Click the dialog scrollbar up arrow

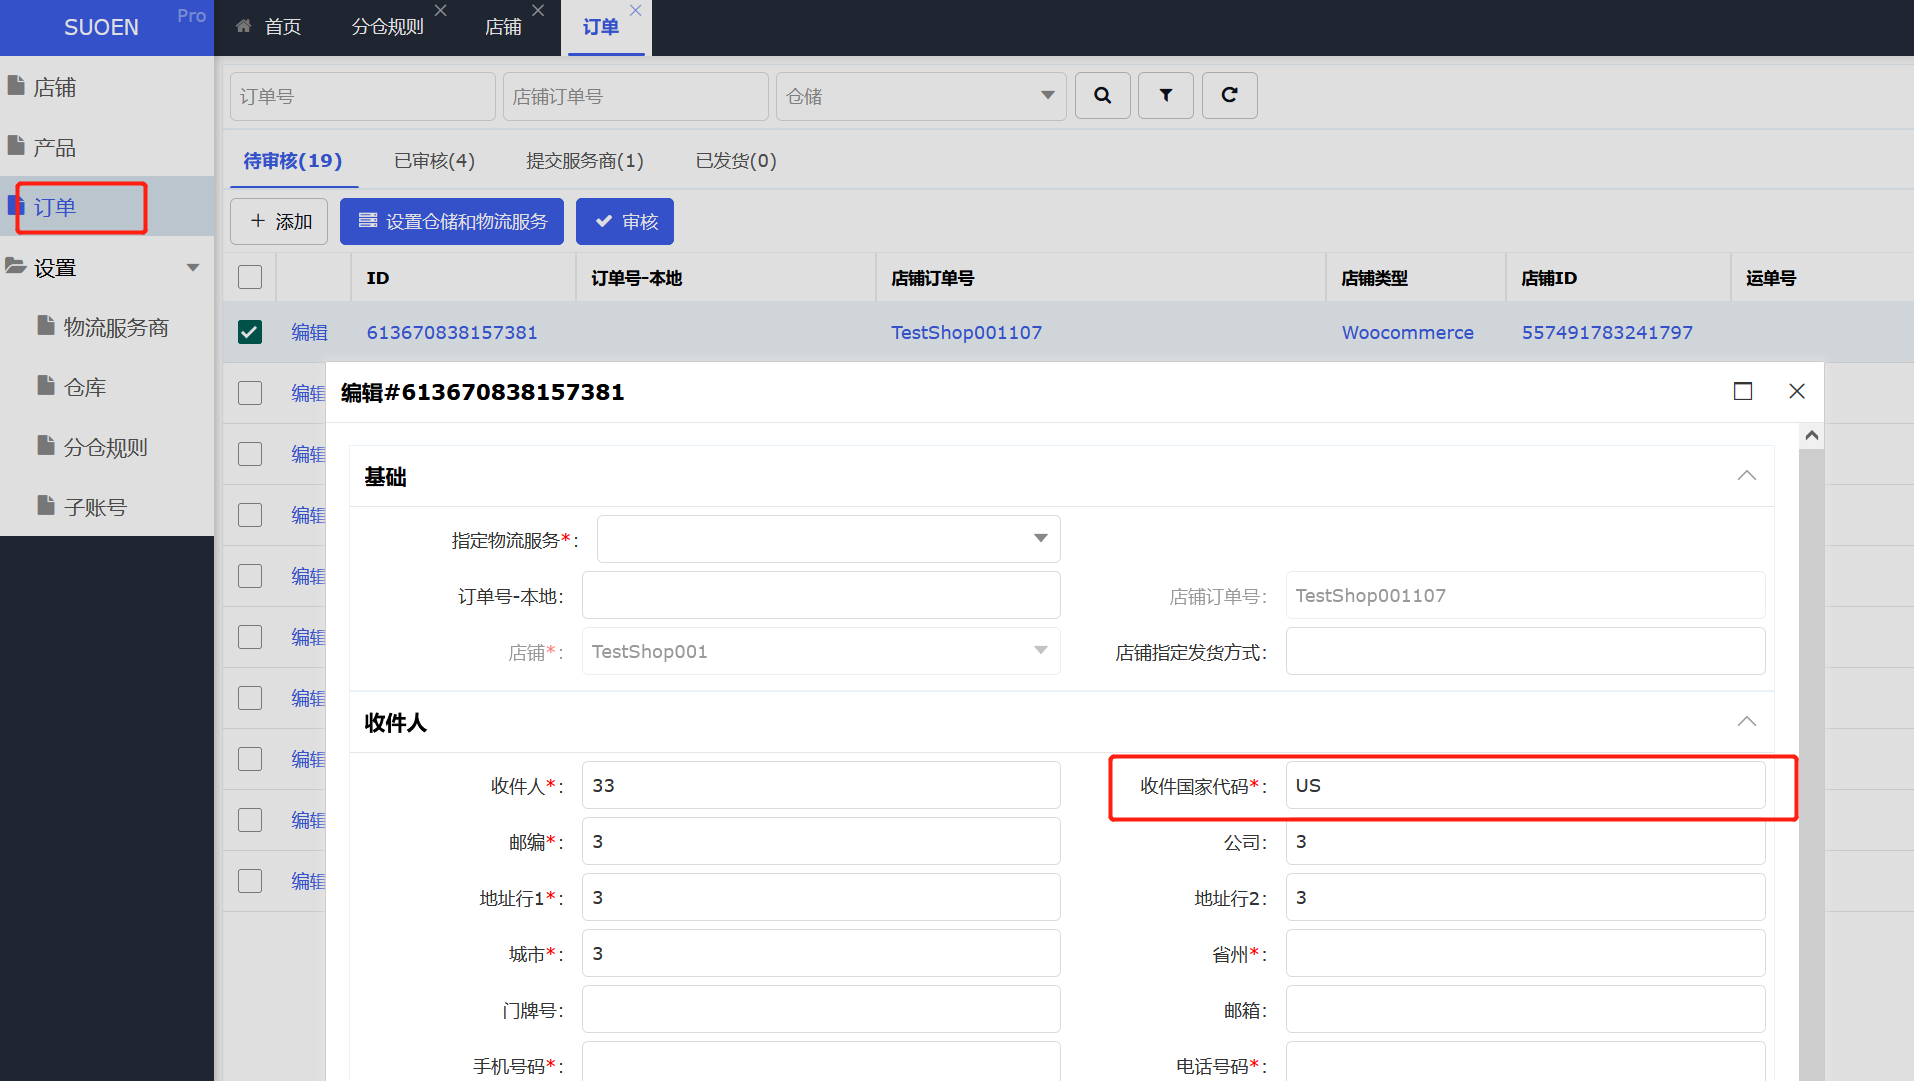[x=1811, y=436]
